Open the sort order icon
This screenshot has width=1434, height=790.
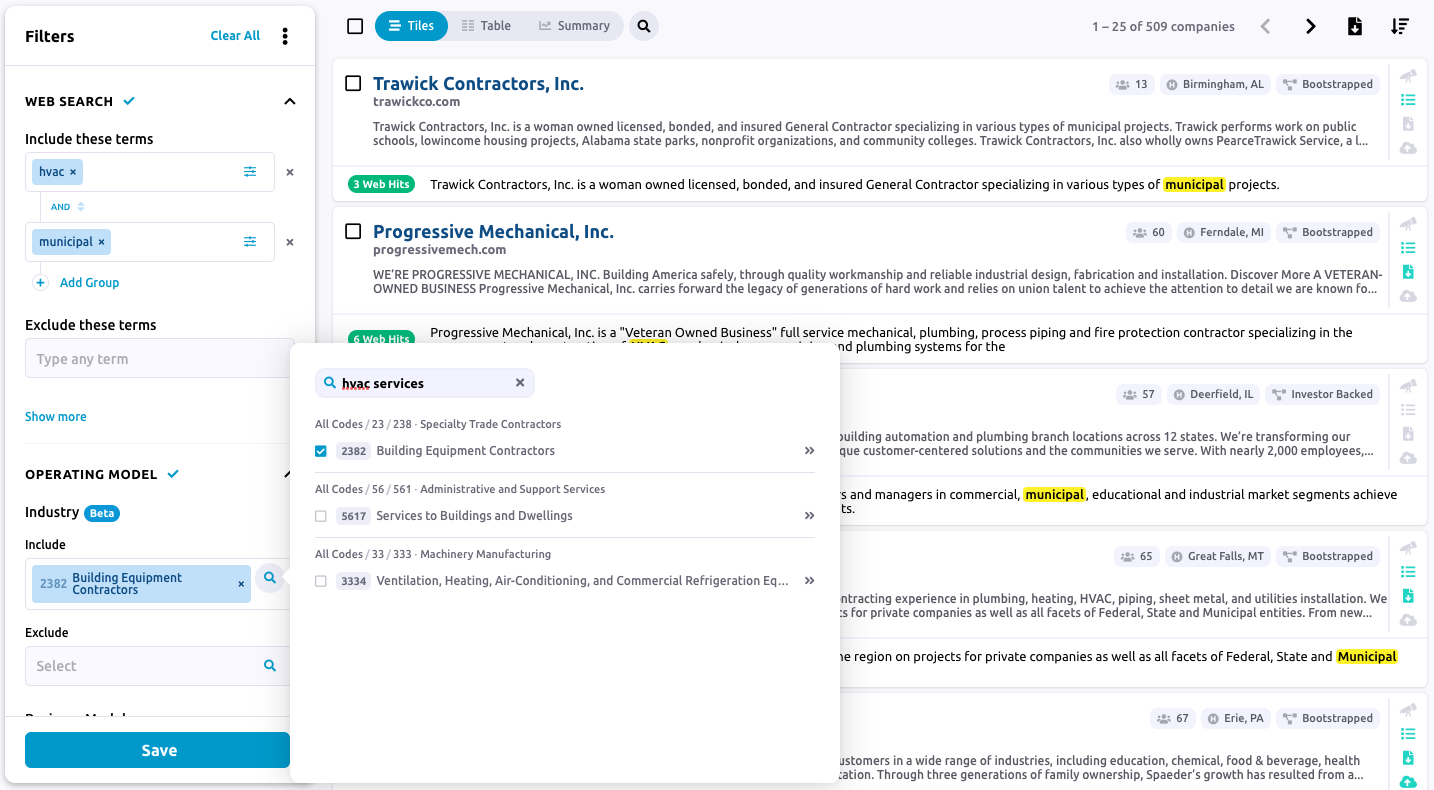pyautogui.click(x=1400, y=27)
